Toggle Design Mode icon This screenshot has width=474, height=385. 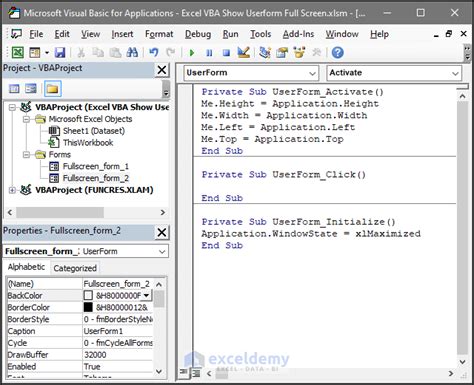point(244,52)
